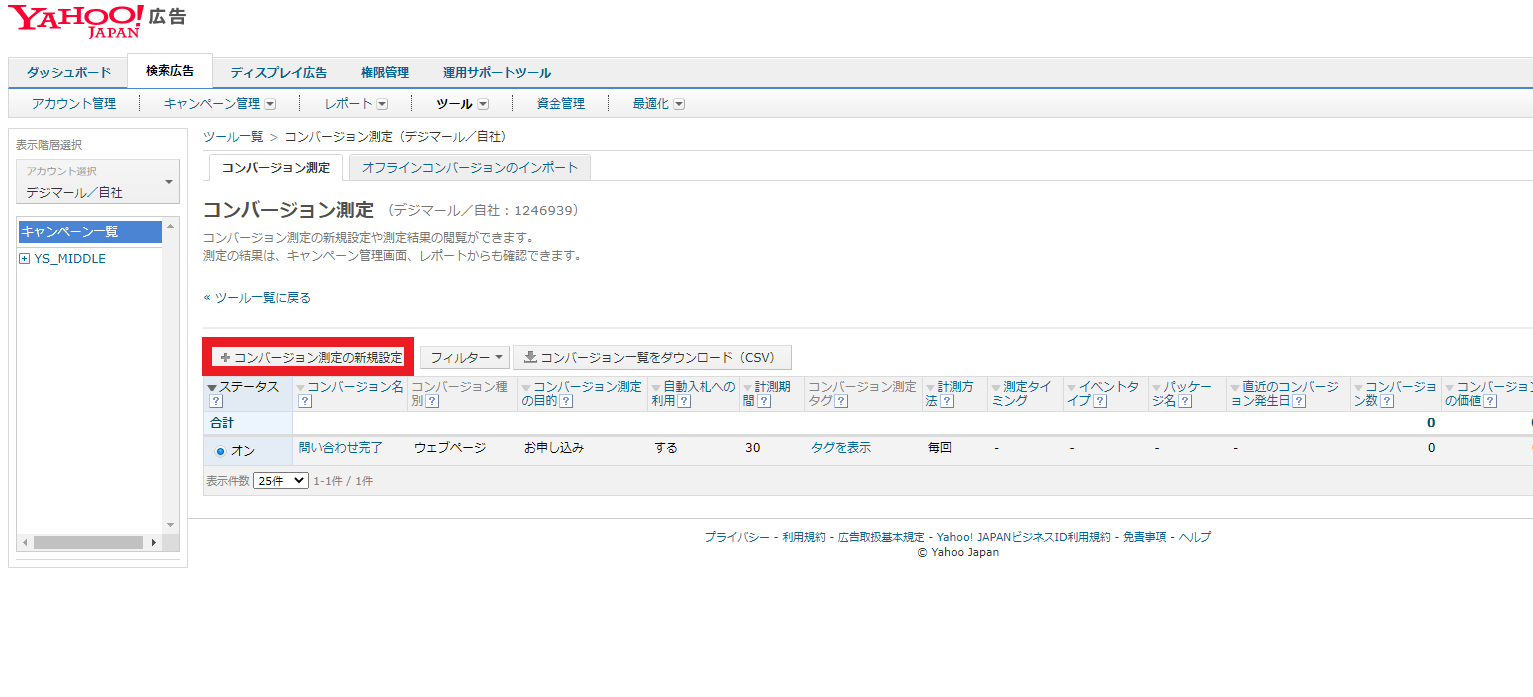Switch to the ダッシュボード tab
The height and width of the screenshot is (697, 1533).
(68, 73)
